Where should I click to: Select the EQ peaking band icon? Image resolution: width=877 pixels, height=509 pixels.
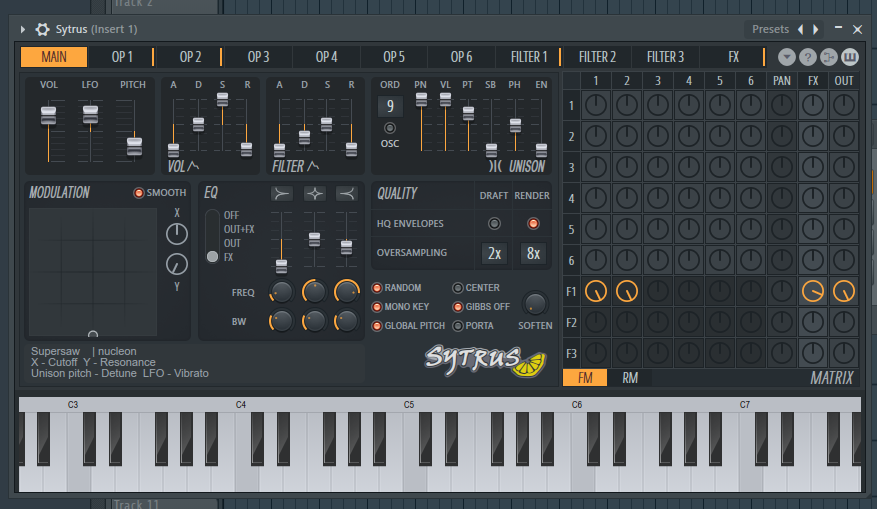pos(314,194)
